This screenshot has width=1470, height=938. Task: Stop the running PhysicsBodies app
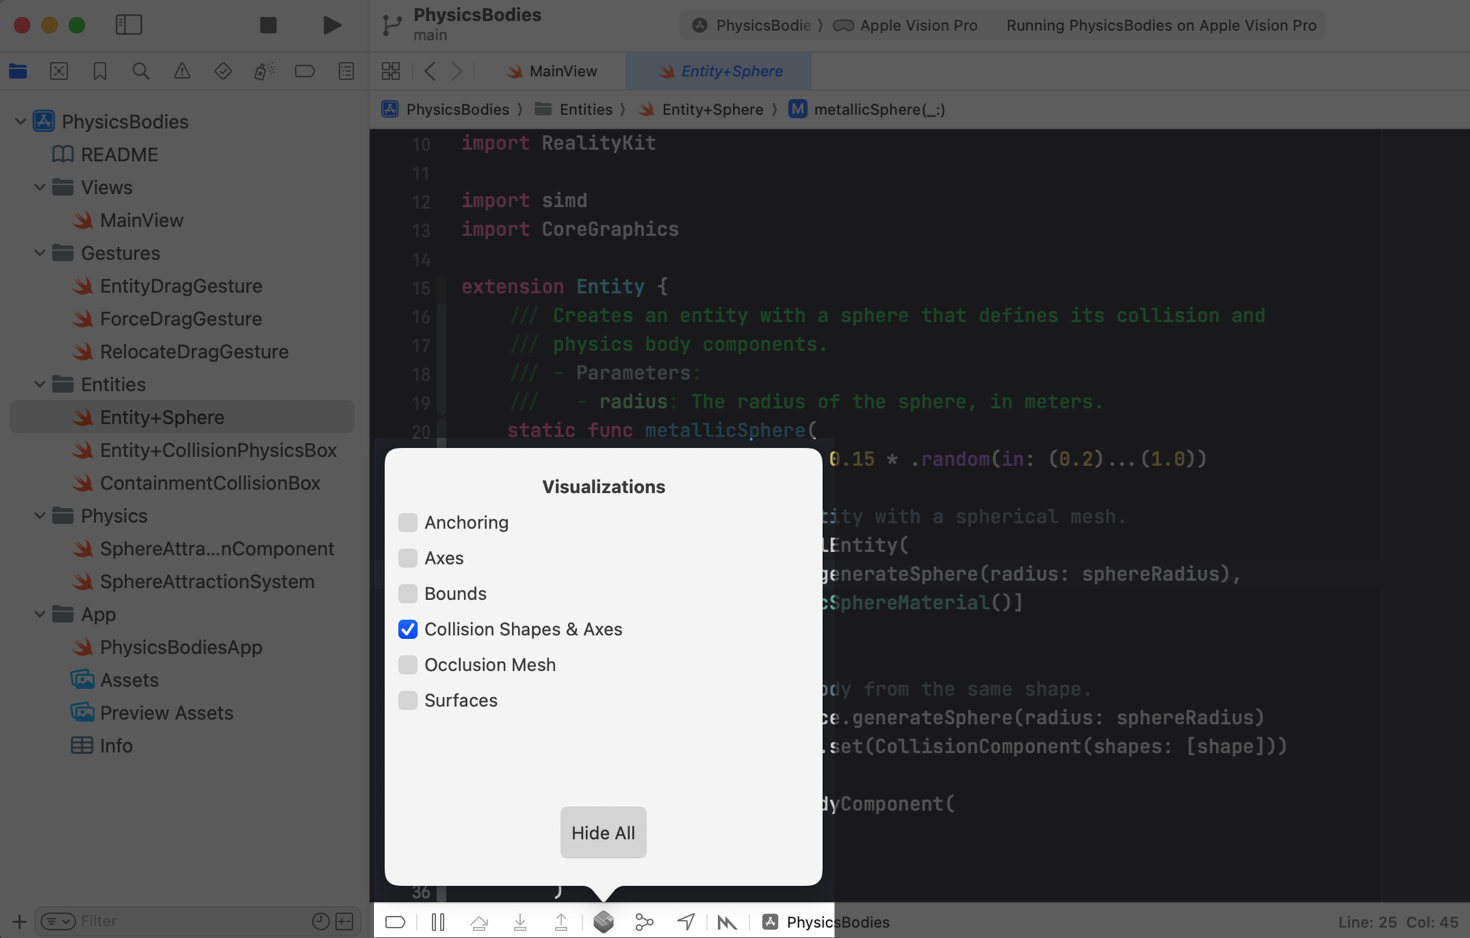pyautogui.click(x=268, y=25)
